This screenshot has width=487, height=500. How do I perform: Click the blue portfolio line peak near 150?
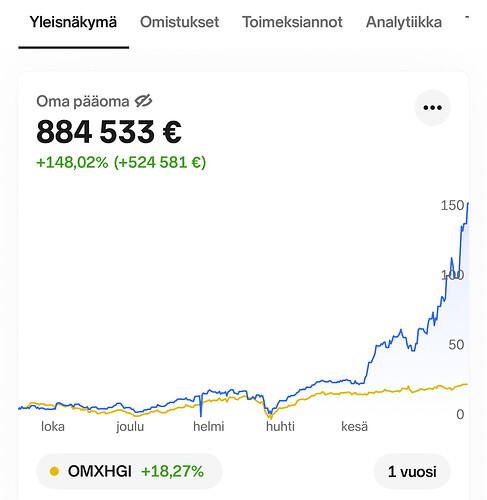coord(468,203)
